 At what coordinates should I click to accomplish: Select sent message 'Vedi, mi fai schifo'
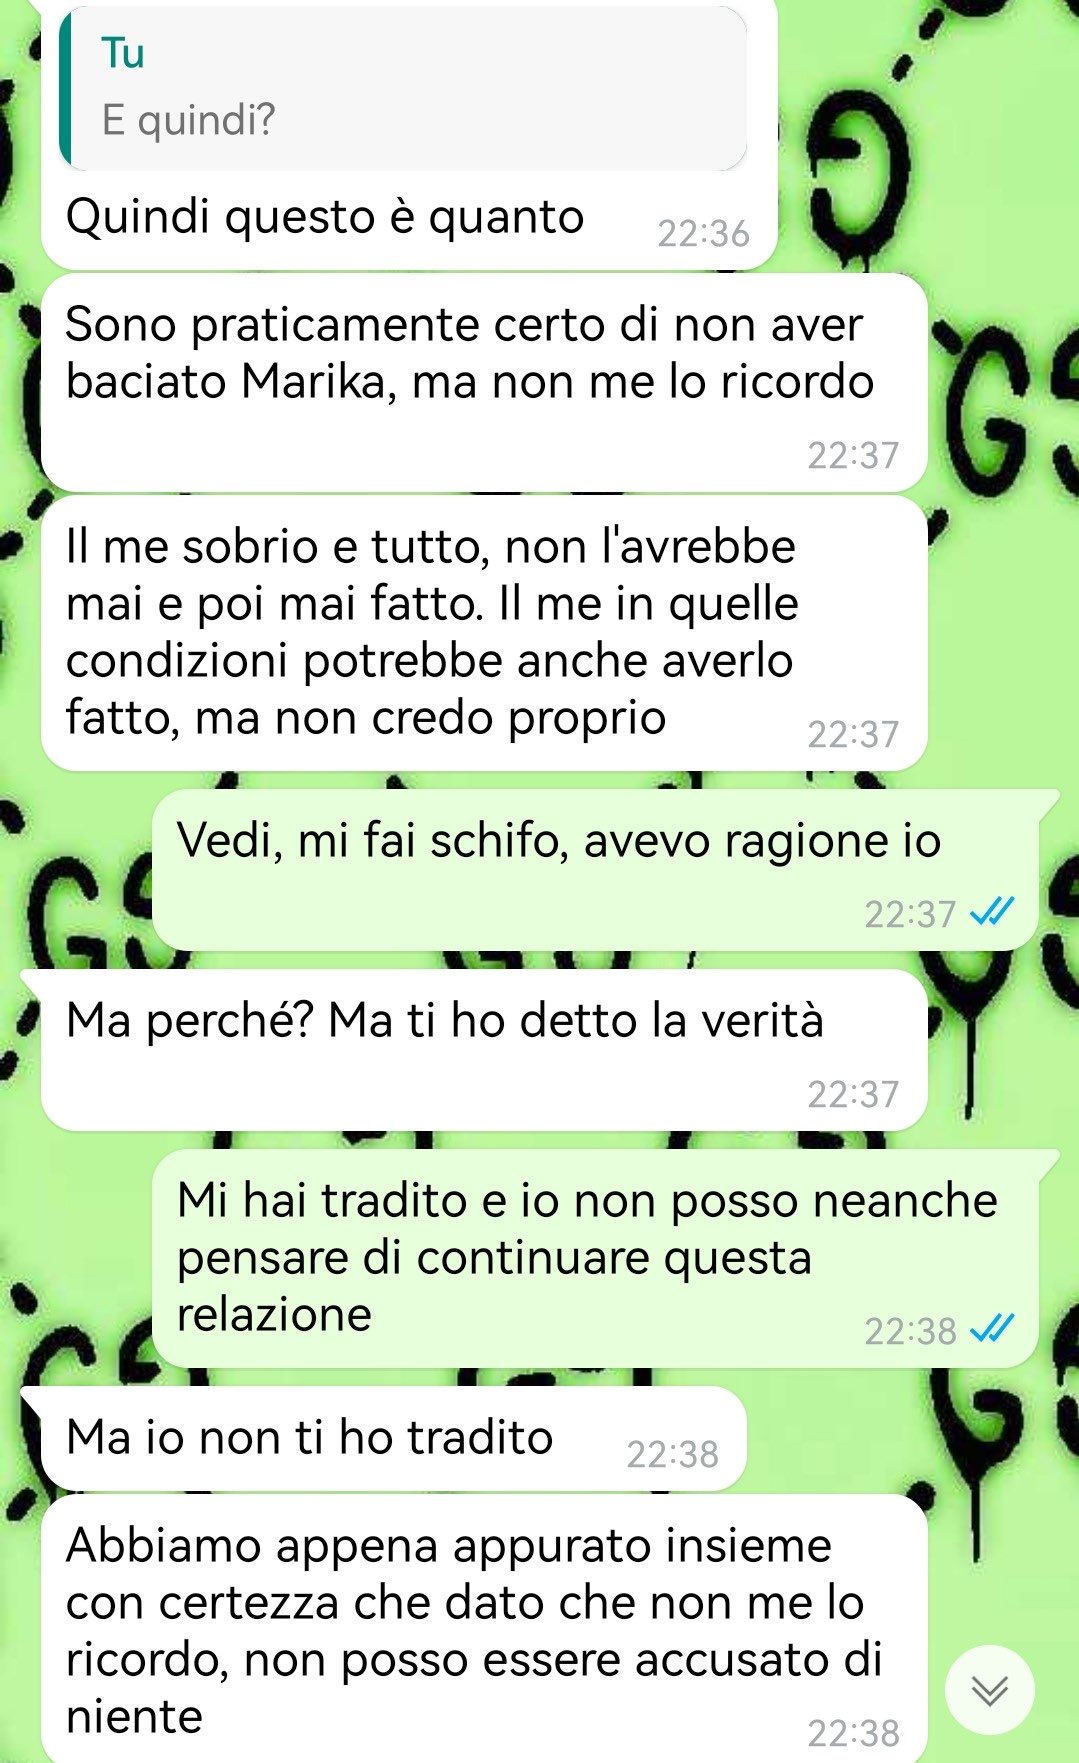[x=596, y=869]
